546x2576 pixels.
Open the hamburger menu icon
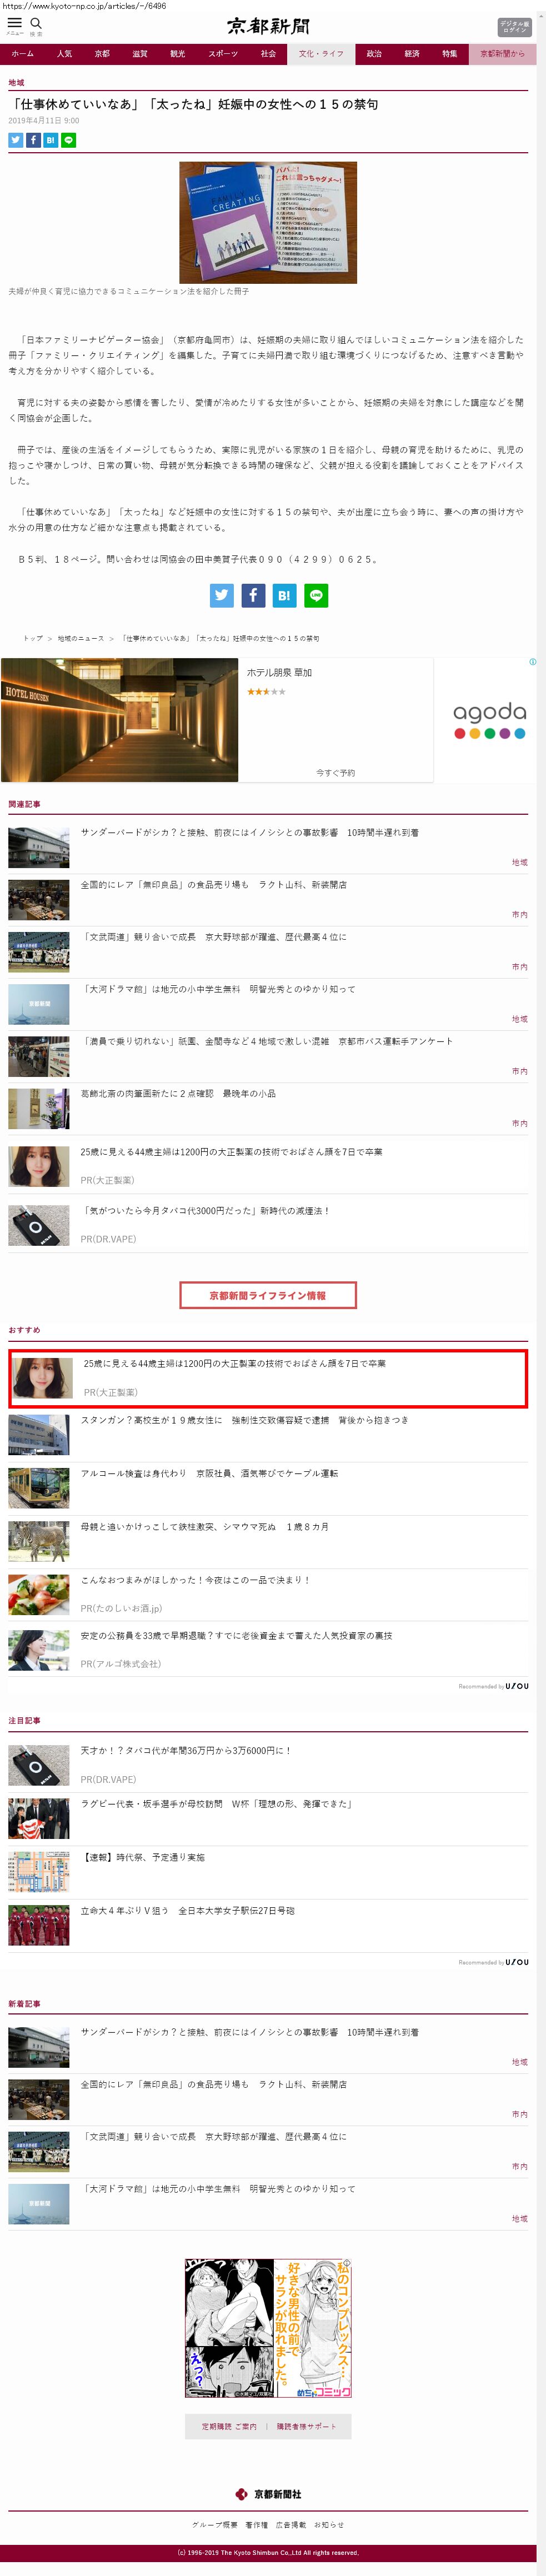point(14,23)
